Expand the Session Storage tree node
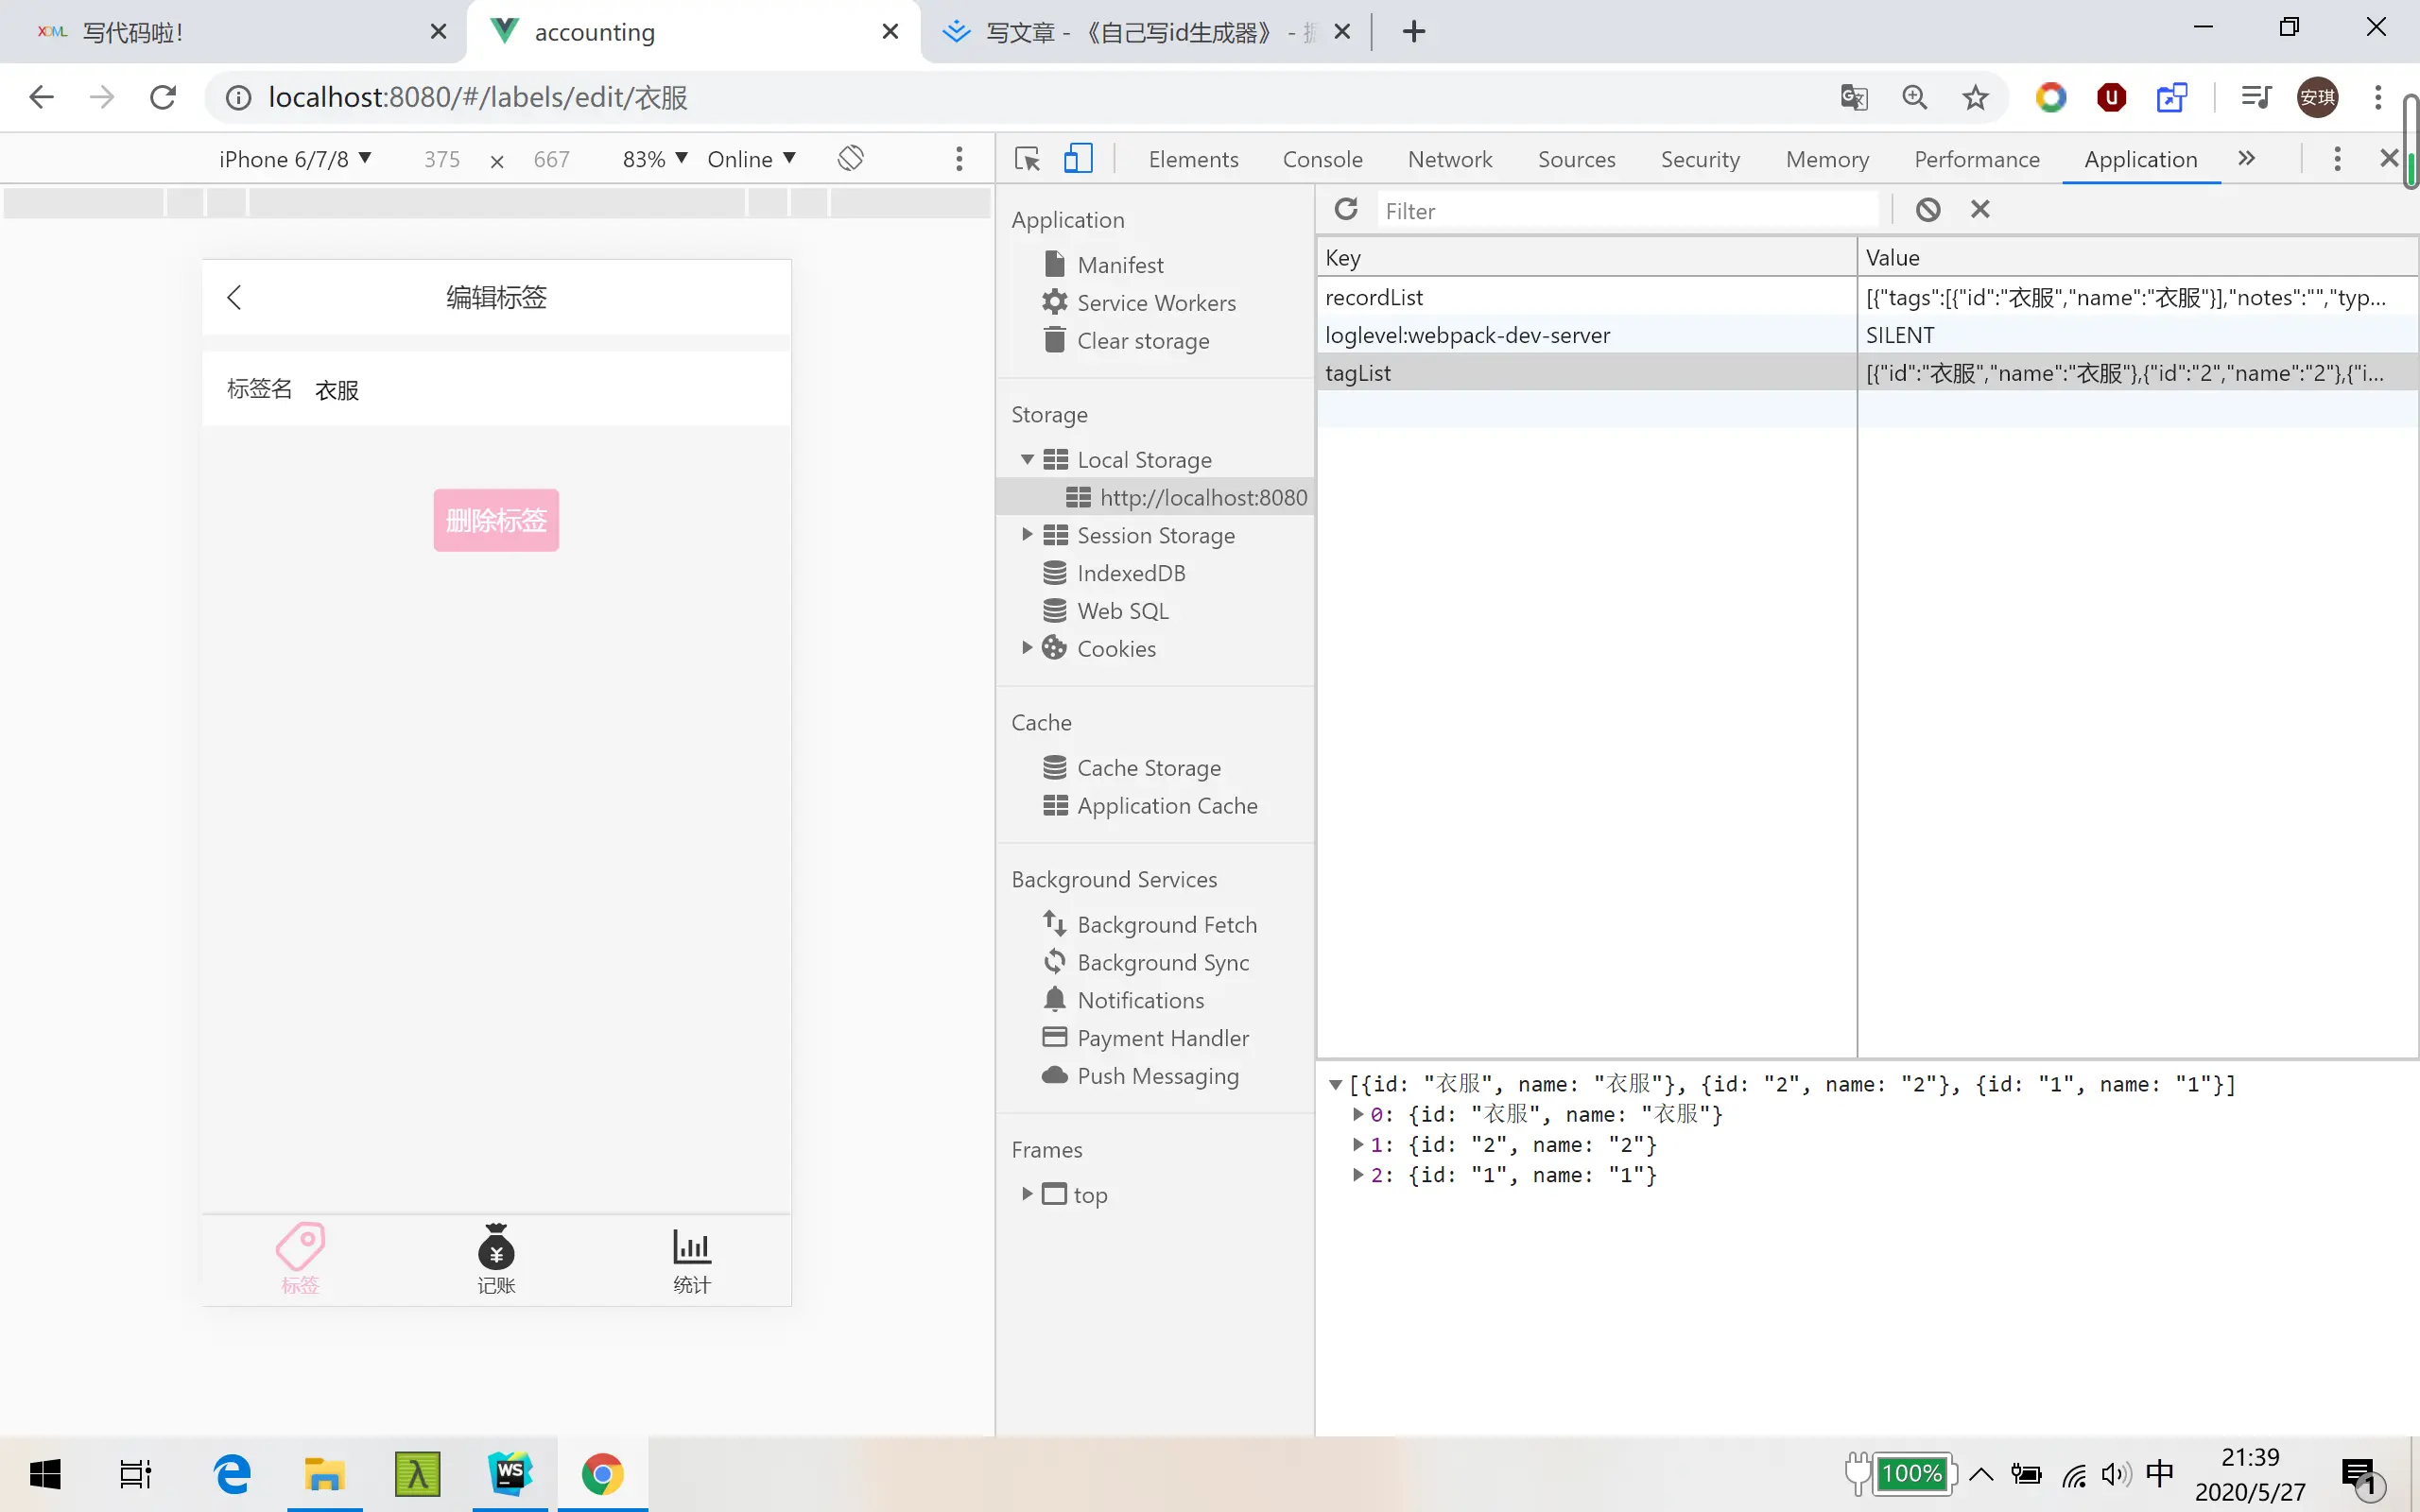 coord(1027,535)
